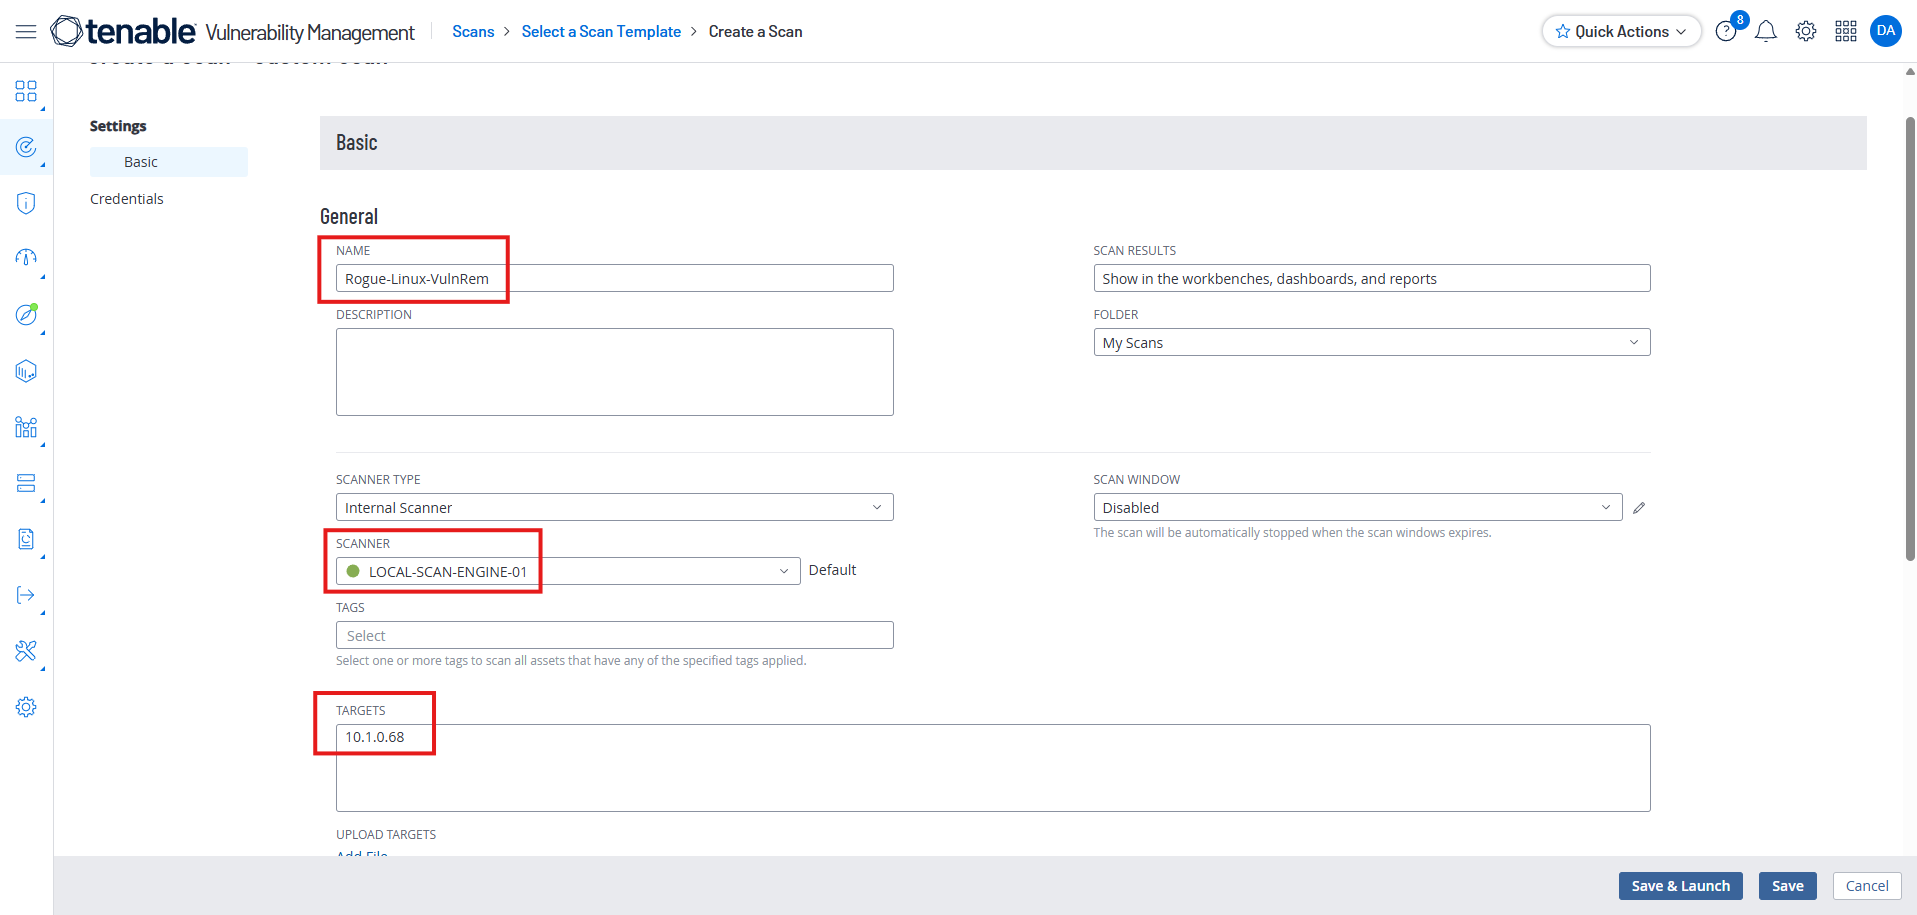Open the Scanner dropdown LOCAL-SCAN-ENGINE-01
This screenshot has width=1917, height=915.
click(568, 571)
